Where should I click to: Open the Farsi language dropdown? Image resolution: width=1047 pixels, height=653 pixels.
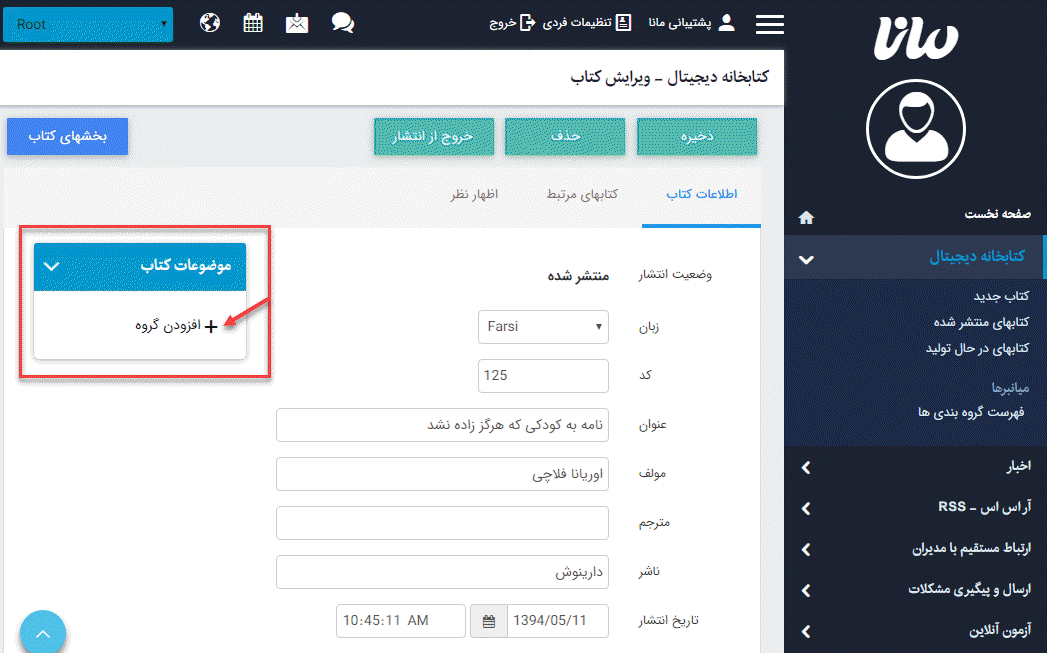tap(543, 326)
